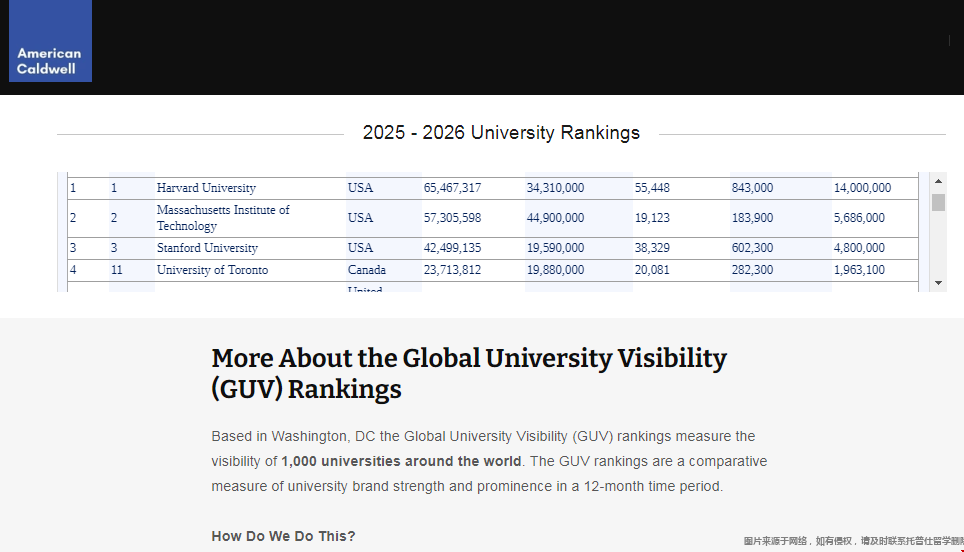Click the 'How Do We Do This?' subheading

[283, 536]
